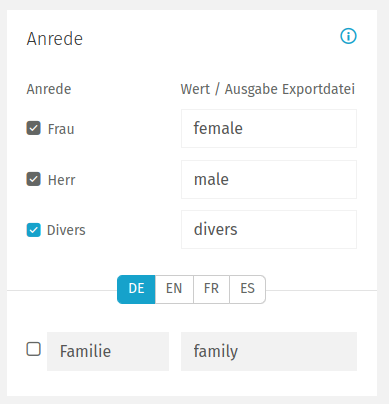This screenshot has width=389, height=404.
Task: Click the 'family' export value field
Action: click(x=269, y=351)
